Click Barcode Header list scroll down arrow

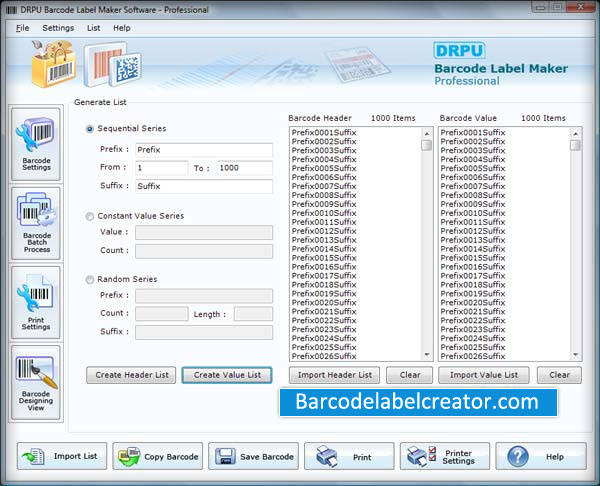click(427, 355)
